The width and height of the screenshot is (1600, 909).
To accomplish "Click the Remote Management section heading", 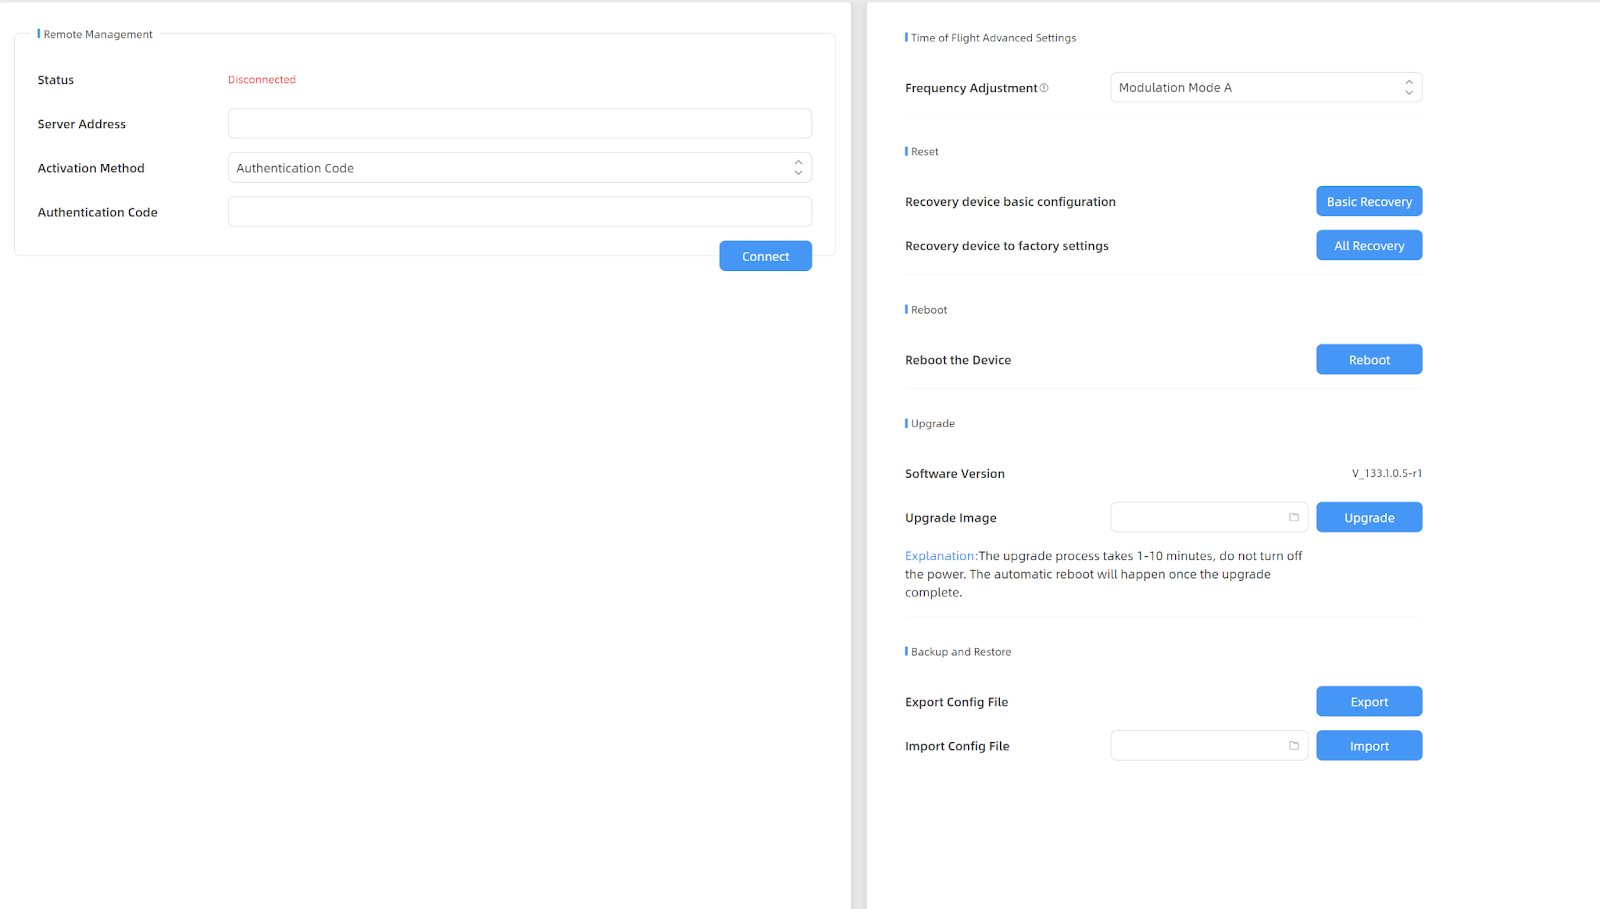I will point(98,35).
